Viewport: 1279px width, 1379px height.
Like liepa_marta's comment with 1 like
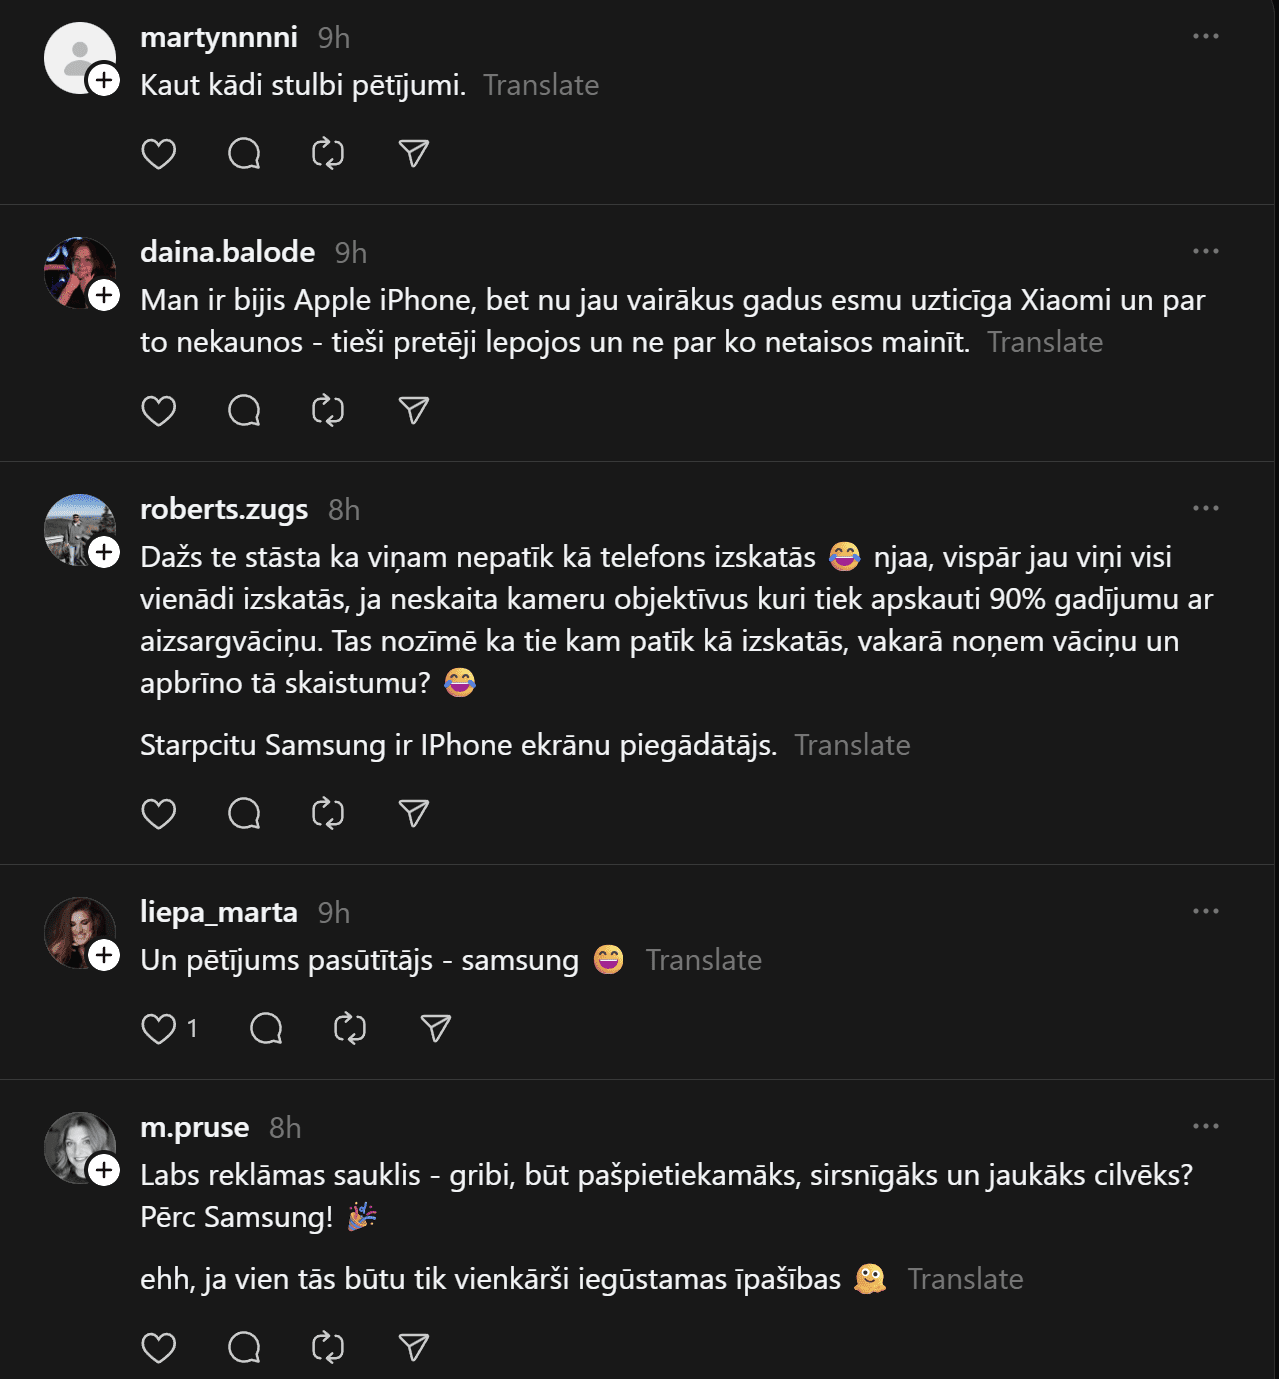159,1029
